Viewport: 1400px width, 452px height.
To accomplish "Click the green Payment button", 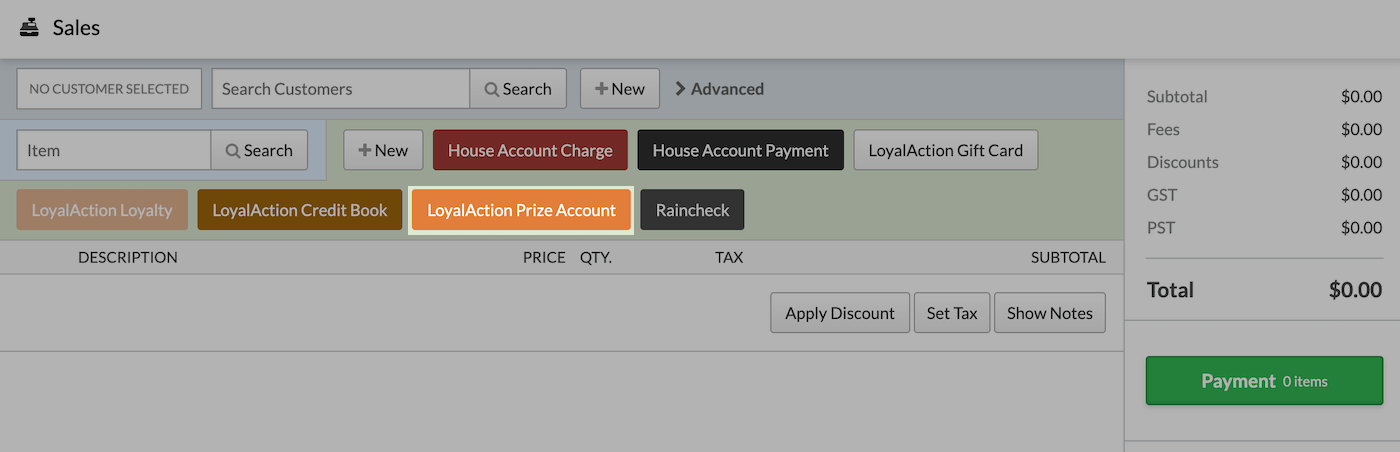I will pyautogui.click(x=1265, y=381).
